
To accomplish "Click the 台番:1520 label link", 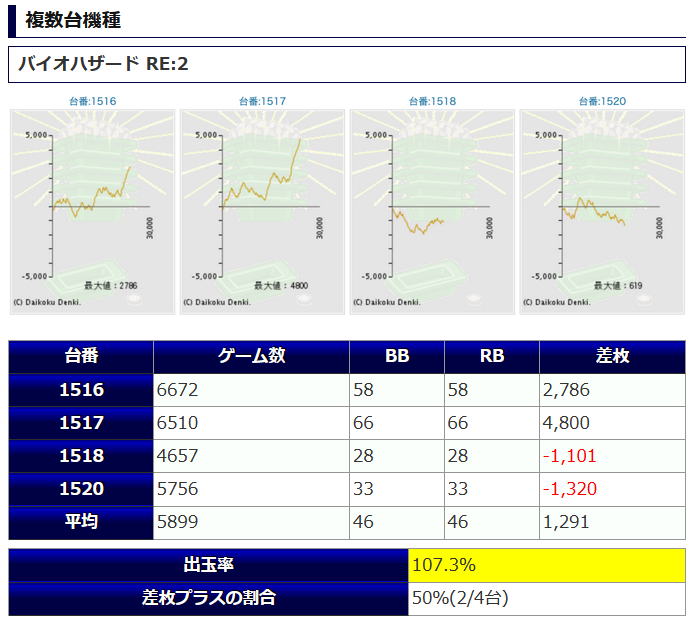I will pos(603,101).
